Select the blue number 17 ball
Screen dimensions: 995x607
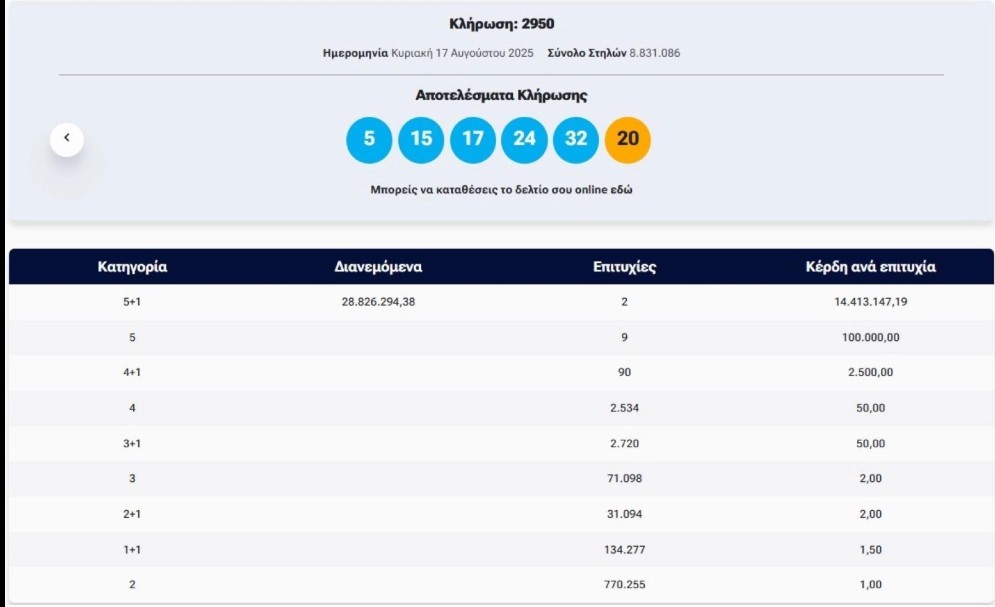473,140
